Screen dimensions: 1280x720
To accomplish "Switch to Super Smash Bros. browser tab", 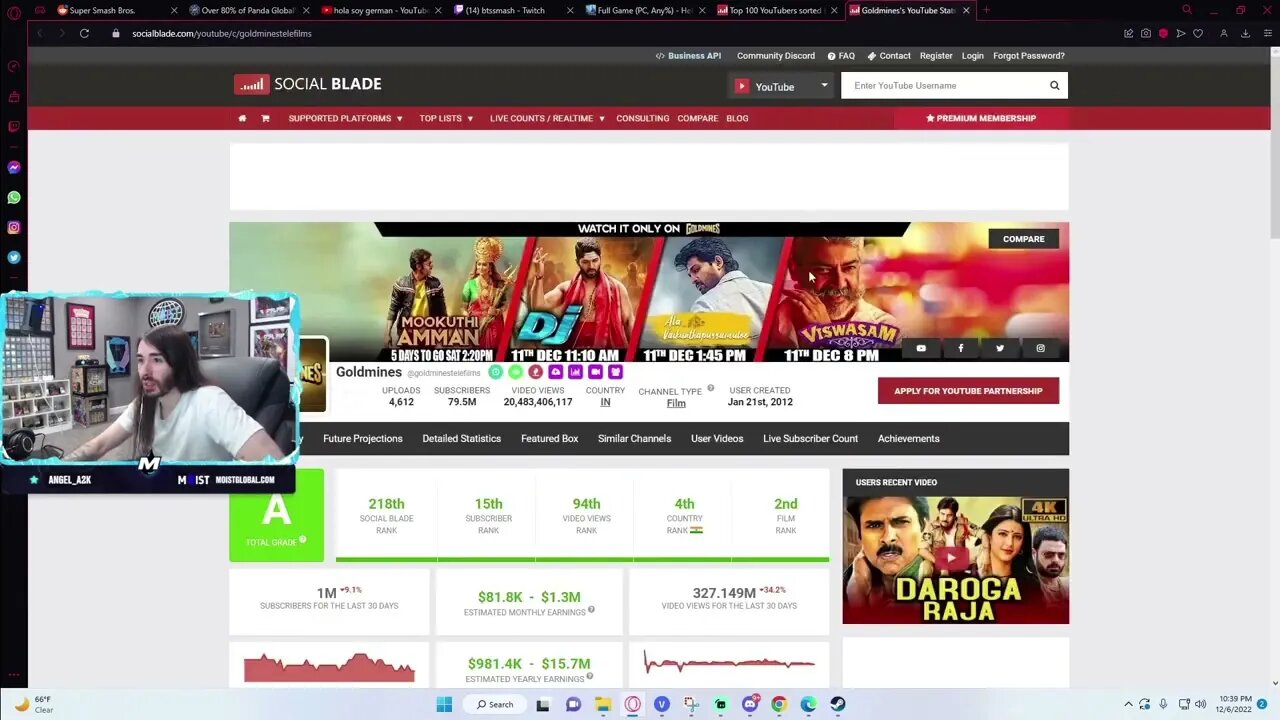I will pyautogui.click(x=117, y=10).
